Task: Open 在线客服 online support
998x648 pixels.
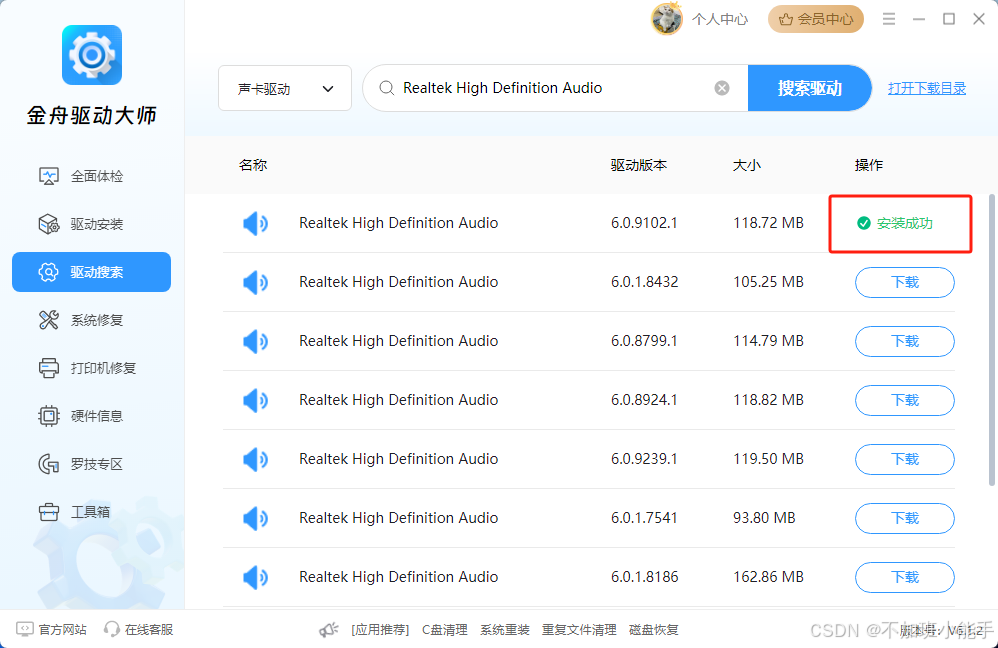Action: pos(138,630)
